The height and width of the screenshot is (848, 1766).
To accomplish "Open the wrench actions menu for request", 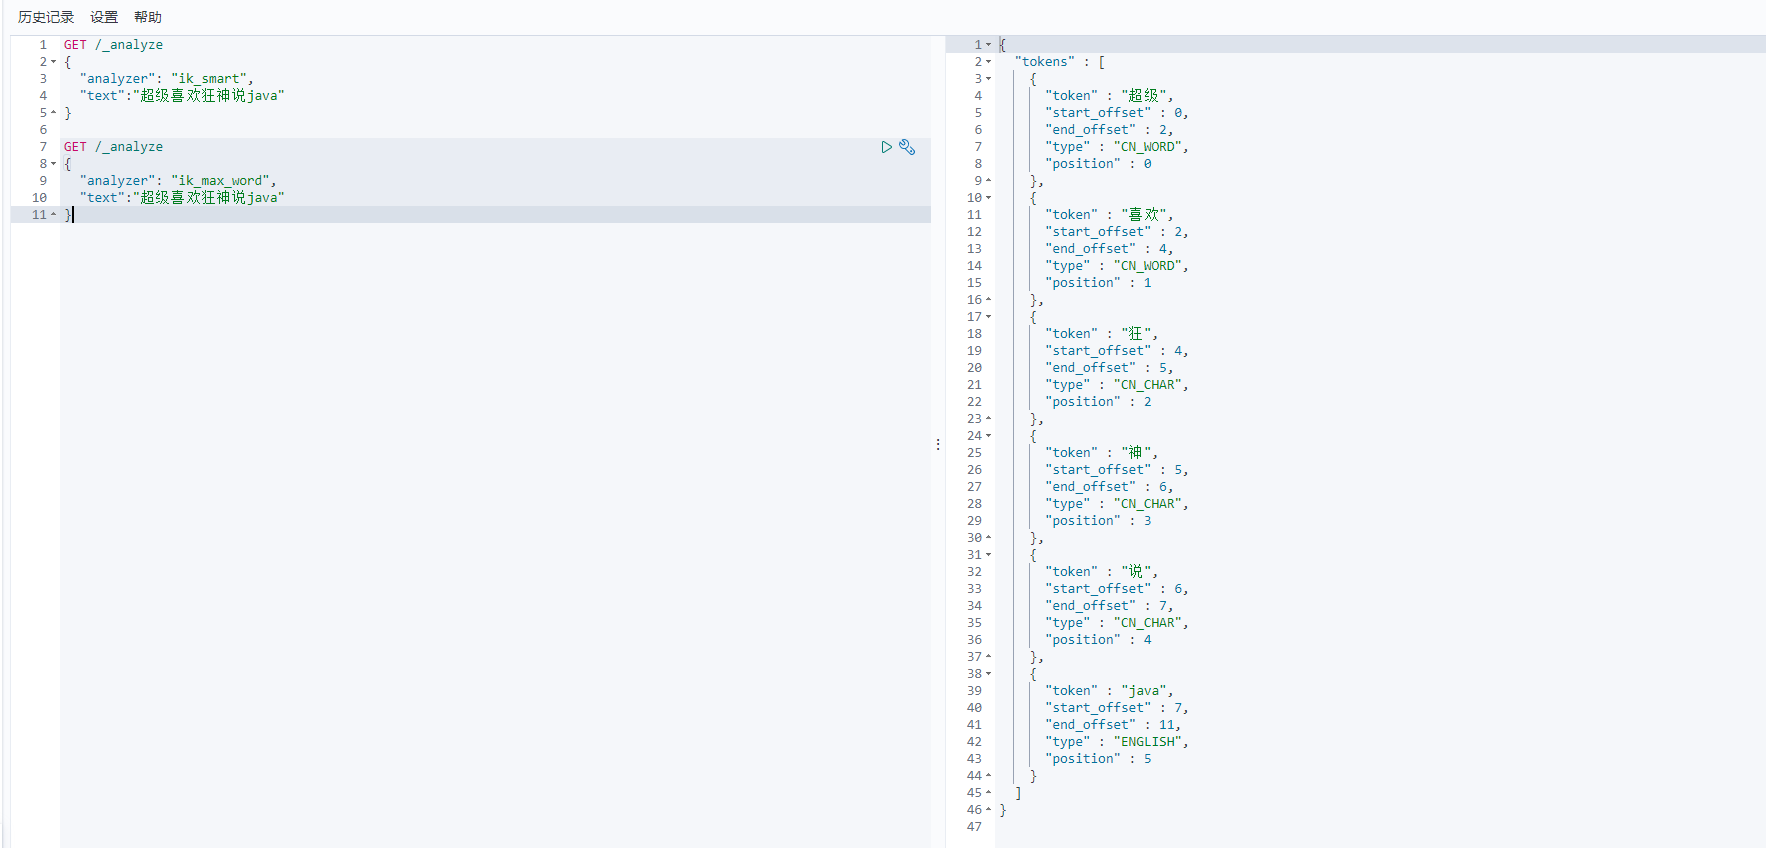I will point(907,147).
